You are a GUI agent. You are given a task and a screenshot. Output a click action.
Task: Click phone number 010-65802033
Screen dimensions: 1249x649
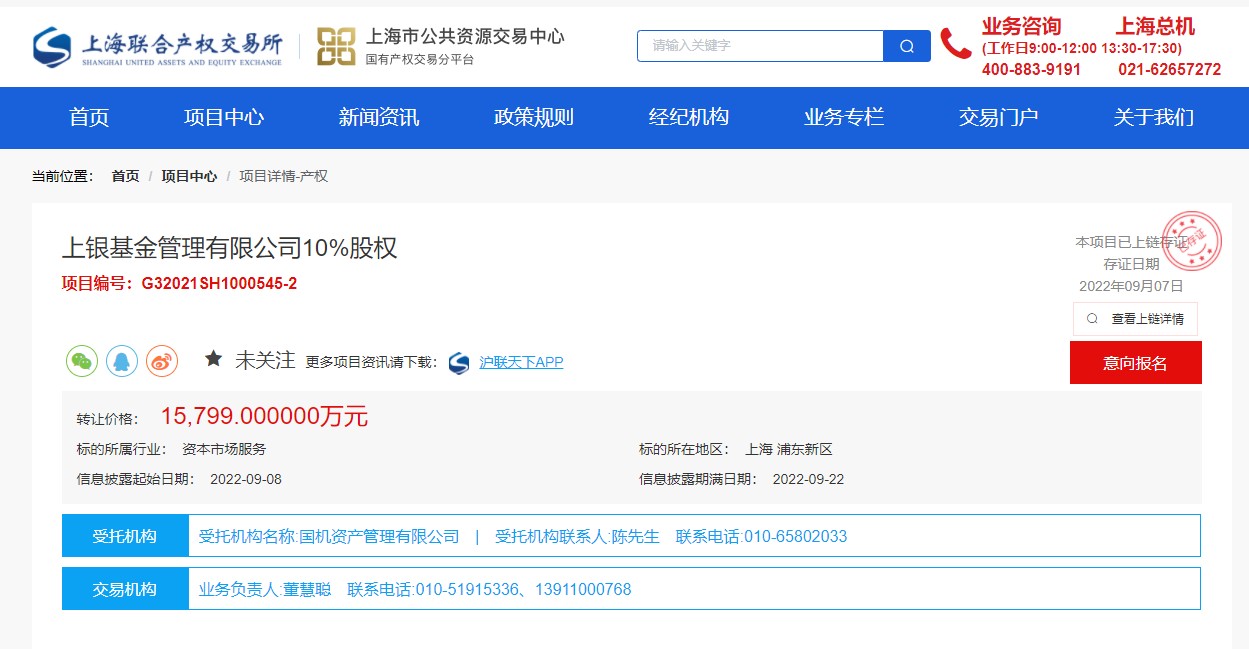(795, 536)
